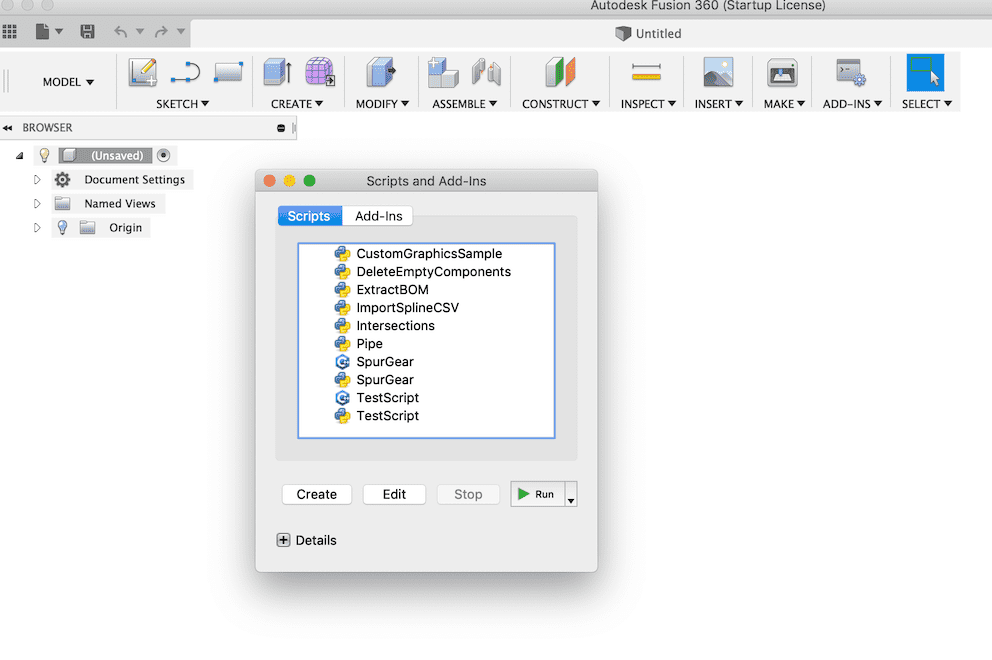Select the Pipe script
Viewport: 992px width, 660px height.
click(x=425, y=344)
